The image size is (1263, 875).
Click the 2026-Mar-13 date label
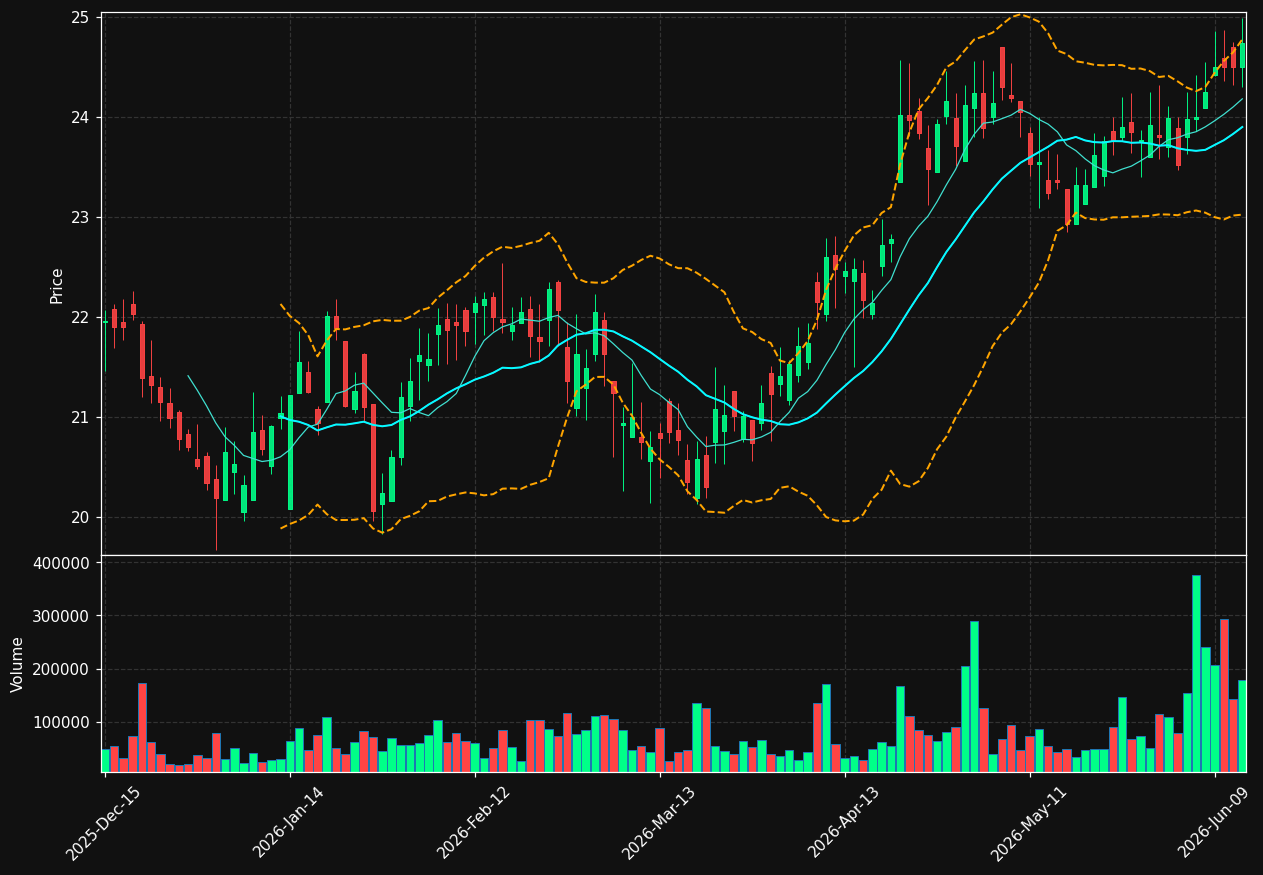[x=659, y=823]
